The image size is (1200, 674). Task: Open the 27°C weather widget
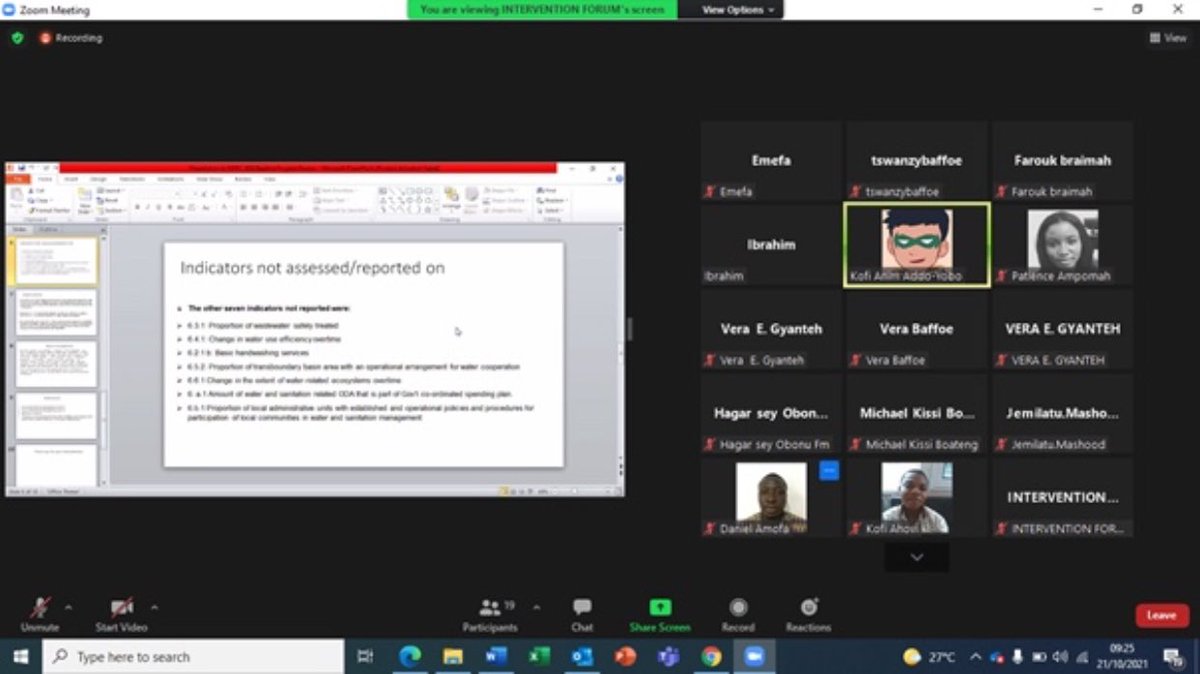929,657
